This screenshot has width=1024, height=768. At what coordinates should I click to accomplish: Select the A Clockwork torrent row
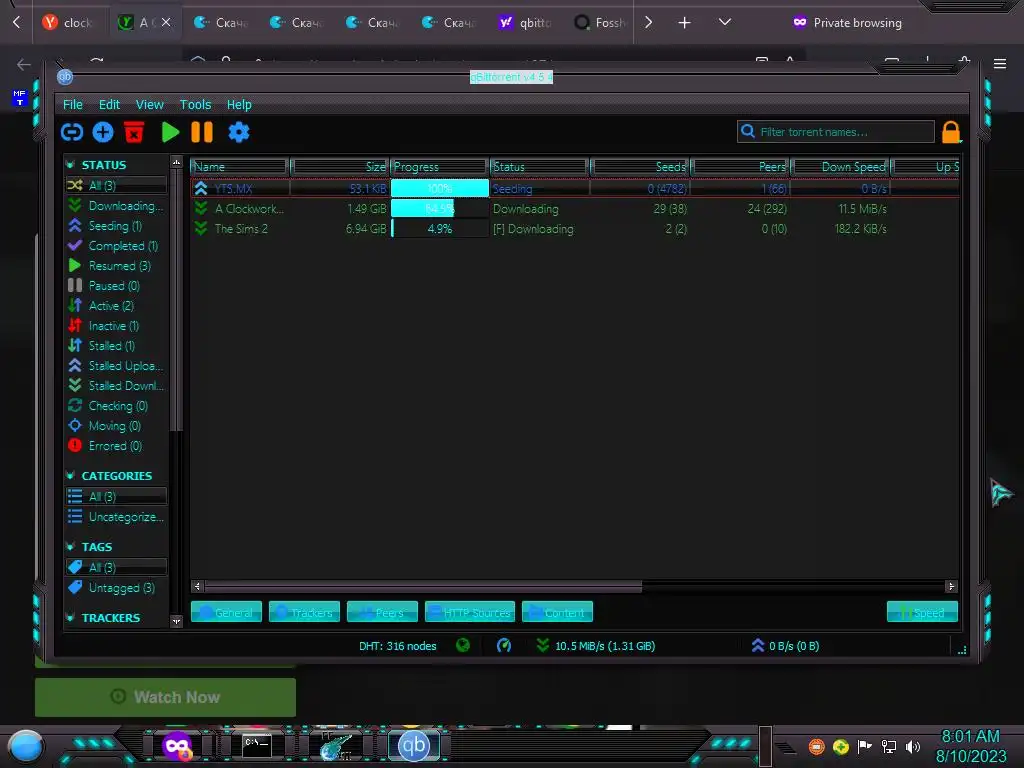[x=575, y=209]
